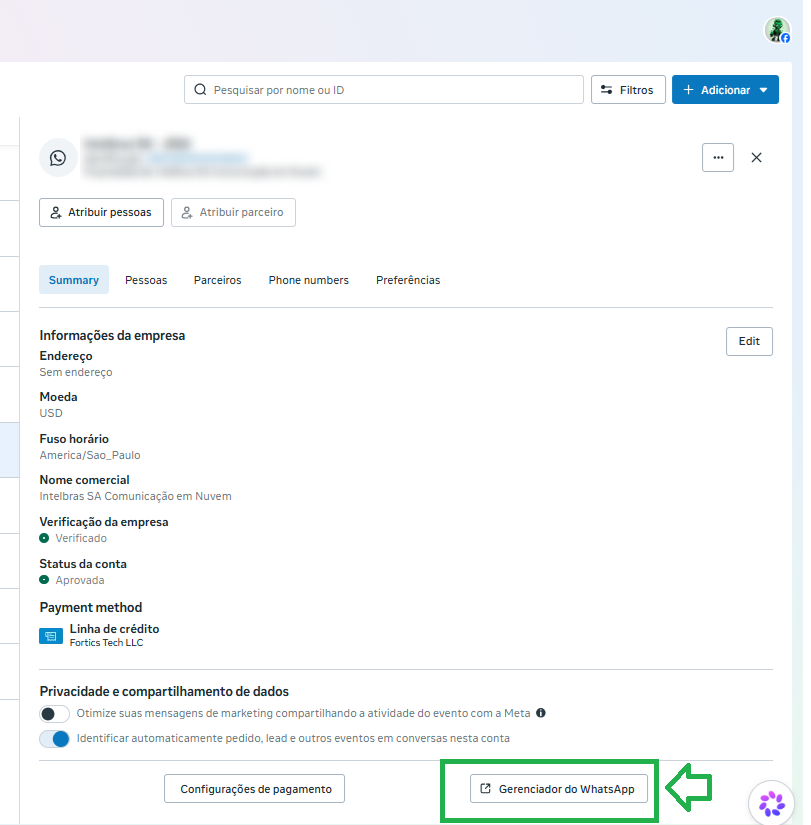Screen dimensions: 811x825
Task: Click Atribuir pessoas button
Action: point(101,213)
